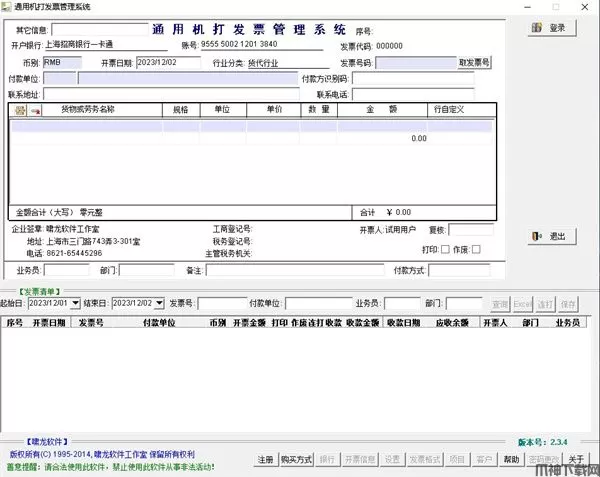Click the 联系地址 address input field
Image resolution: width=600 pixels, height=477 pixels.
click(170, 94)
